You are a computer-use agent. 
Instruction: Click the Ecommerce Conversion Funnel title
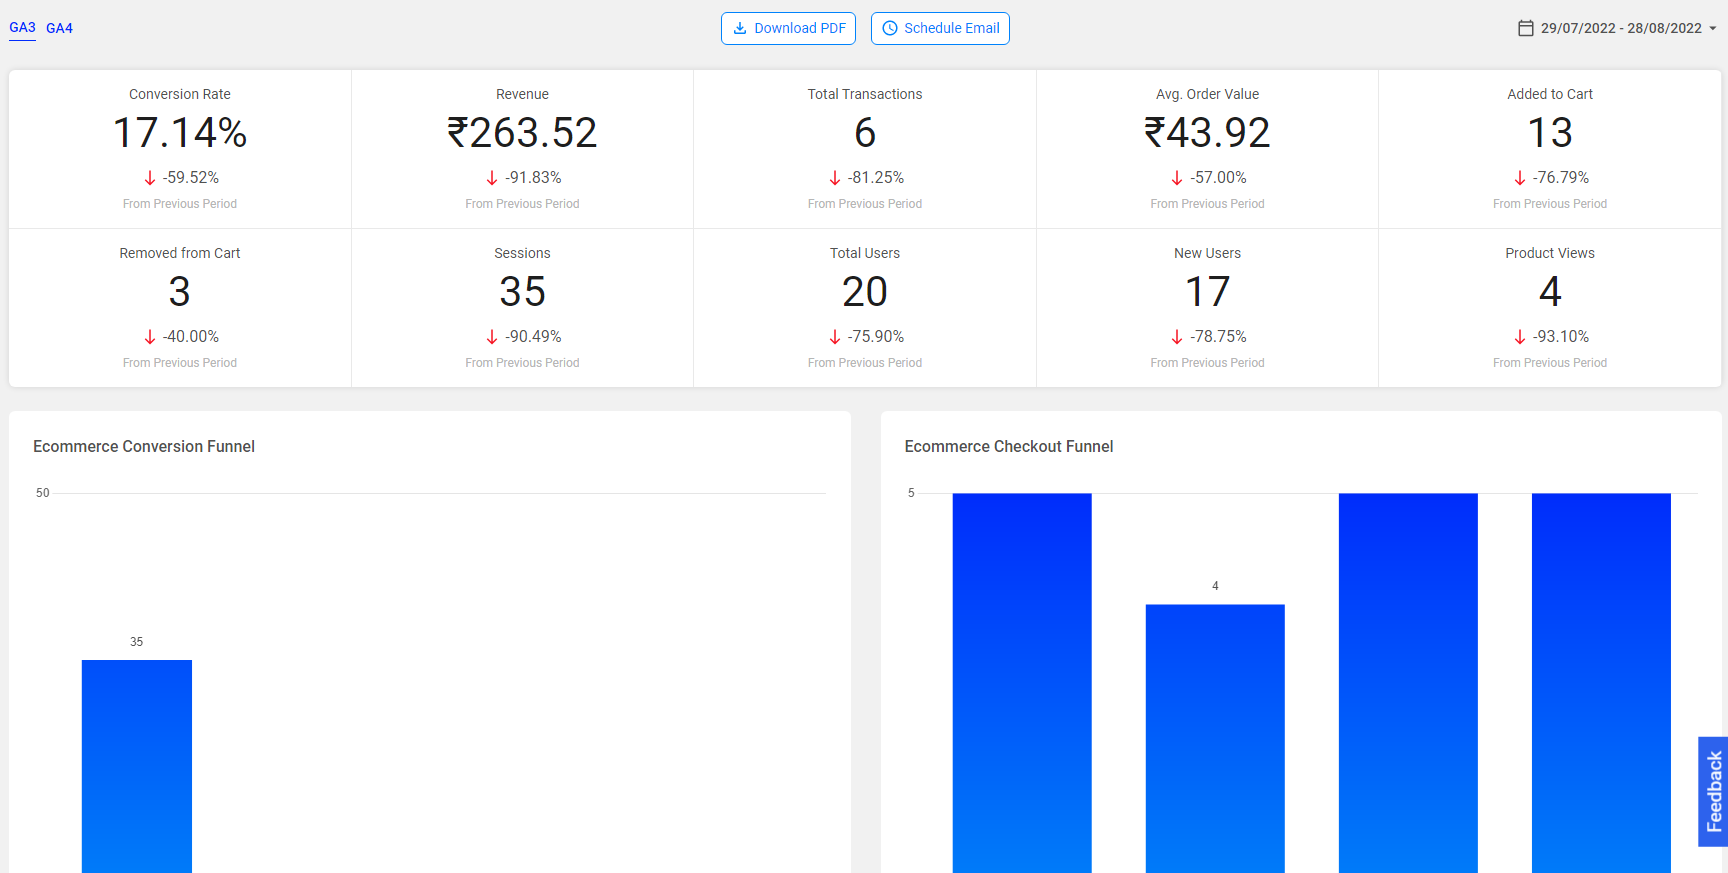point(144,447)
